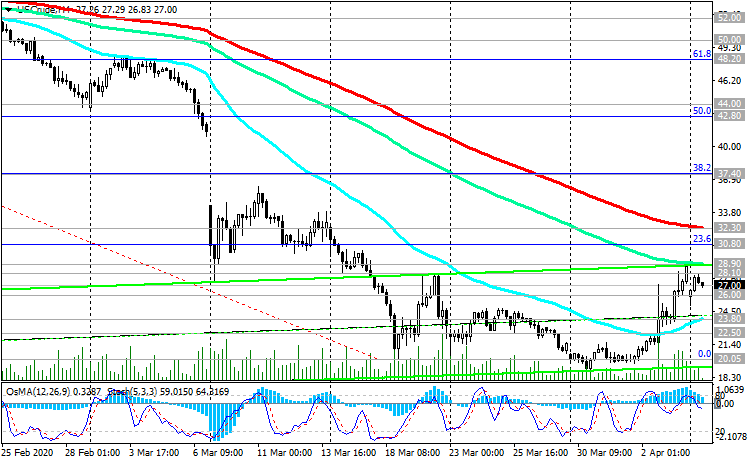Click the 32.30 price label on the axis

click(x=729, y=228)
